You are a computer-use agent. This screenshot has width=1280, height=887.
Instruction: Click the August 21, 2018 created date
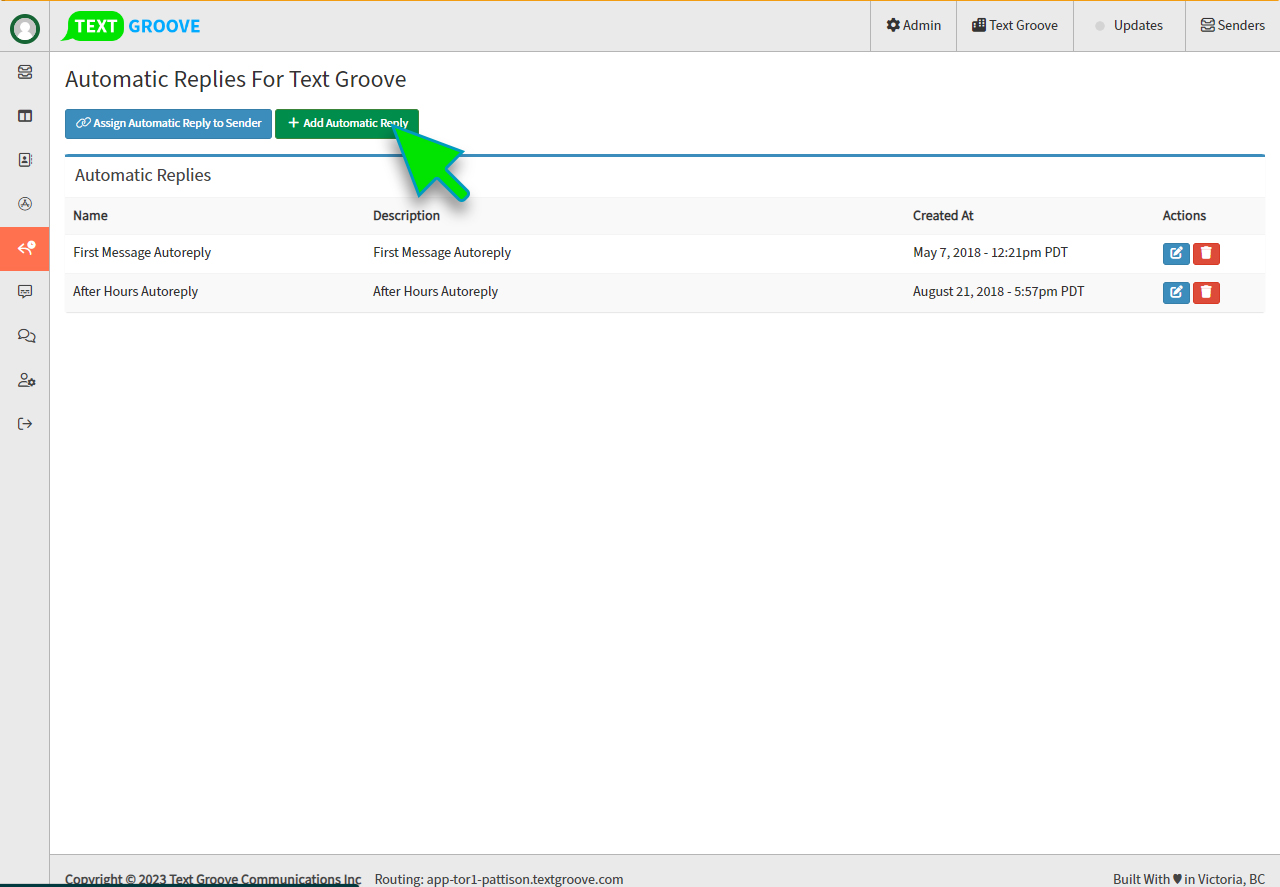pos(998,291)
